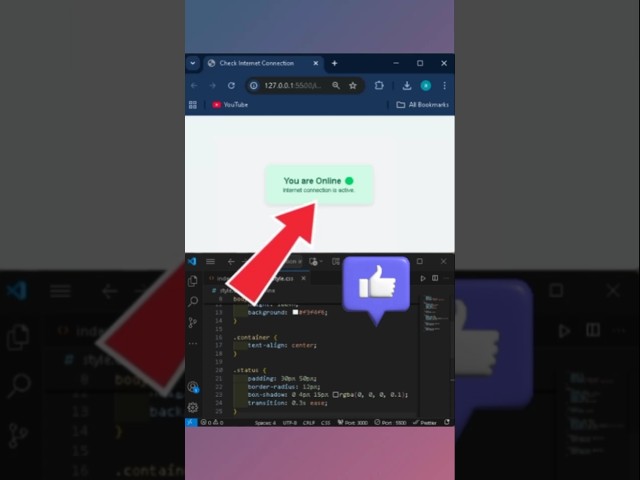This screenshot has height=480, width=640.
Task: Change the UTF-8 file encoding
Action: pos(290,422)
